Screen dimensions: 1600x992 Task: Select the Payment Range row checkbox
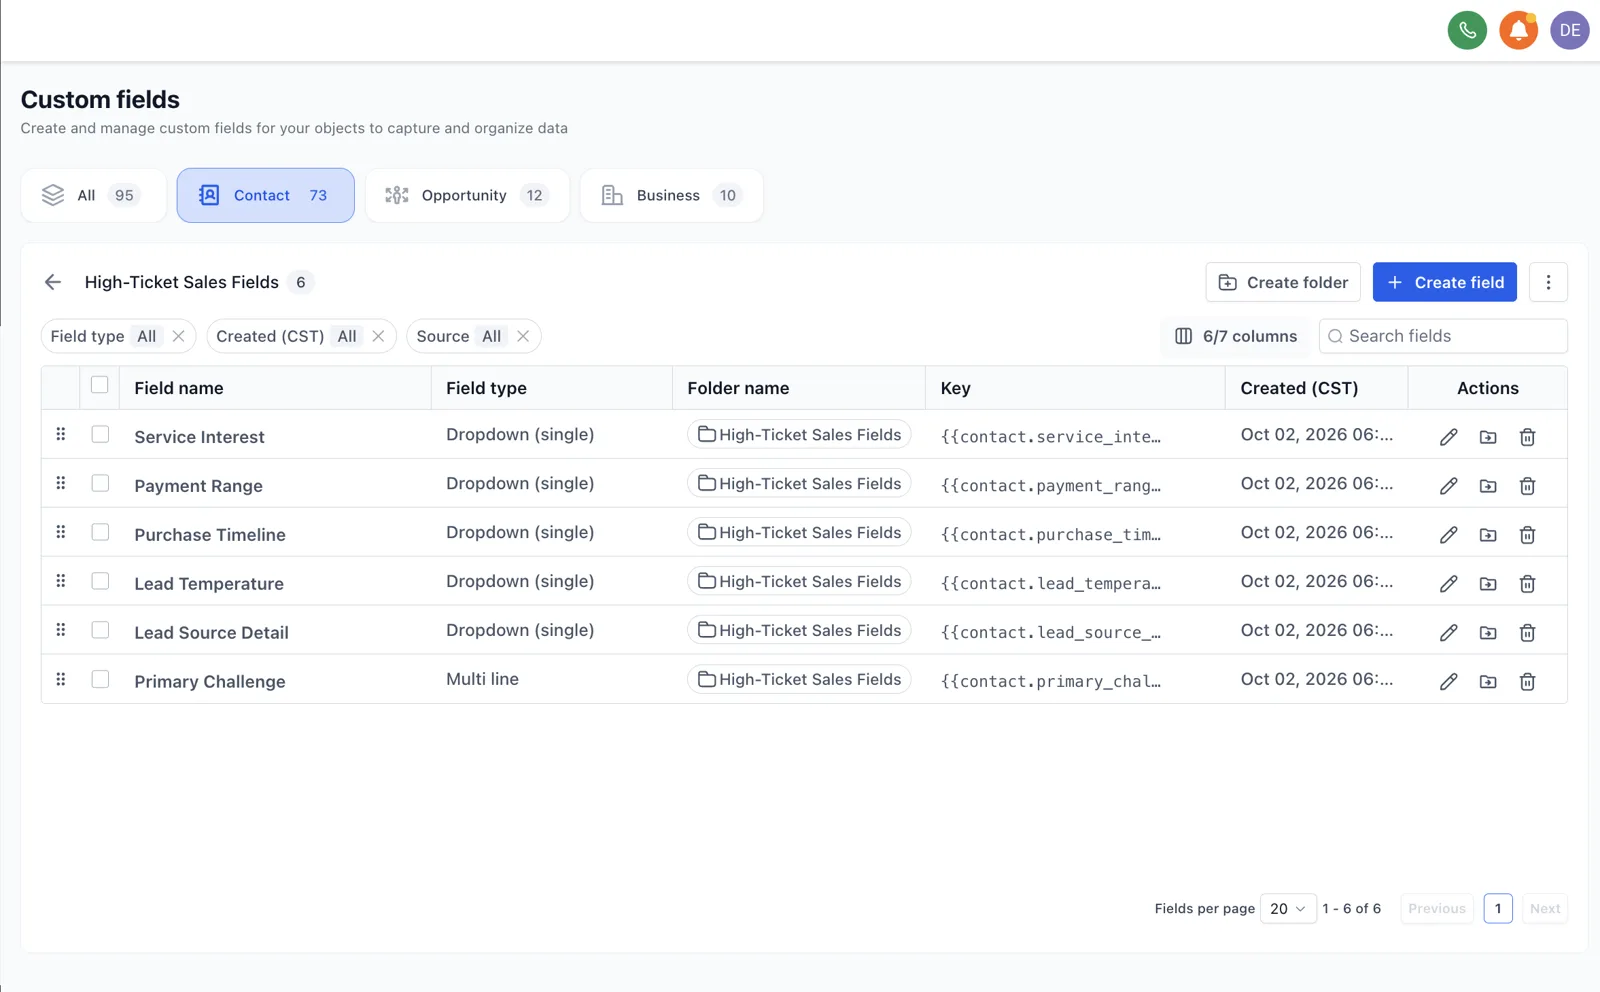100,483
